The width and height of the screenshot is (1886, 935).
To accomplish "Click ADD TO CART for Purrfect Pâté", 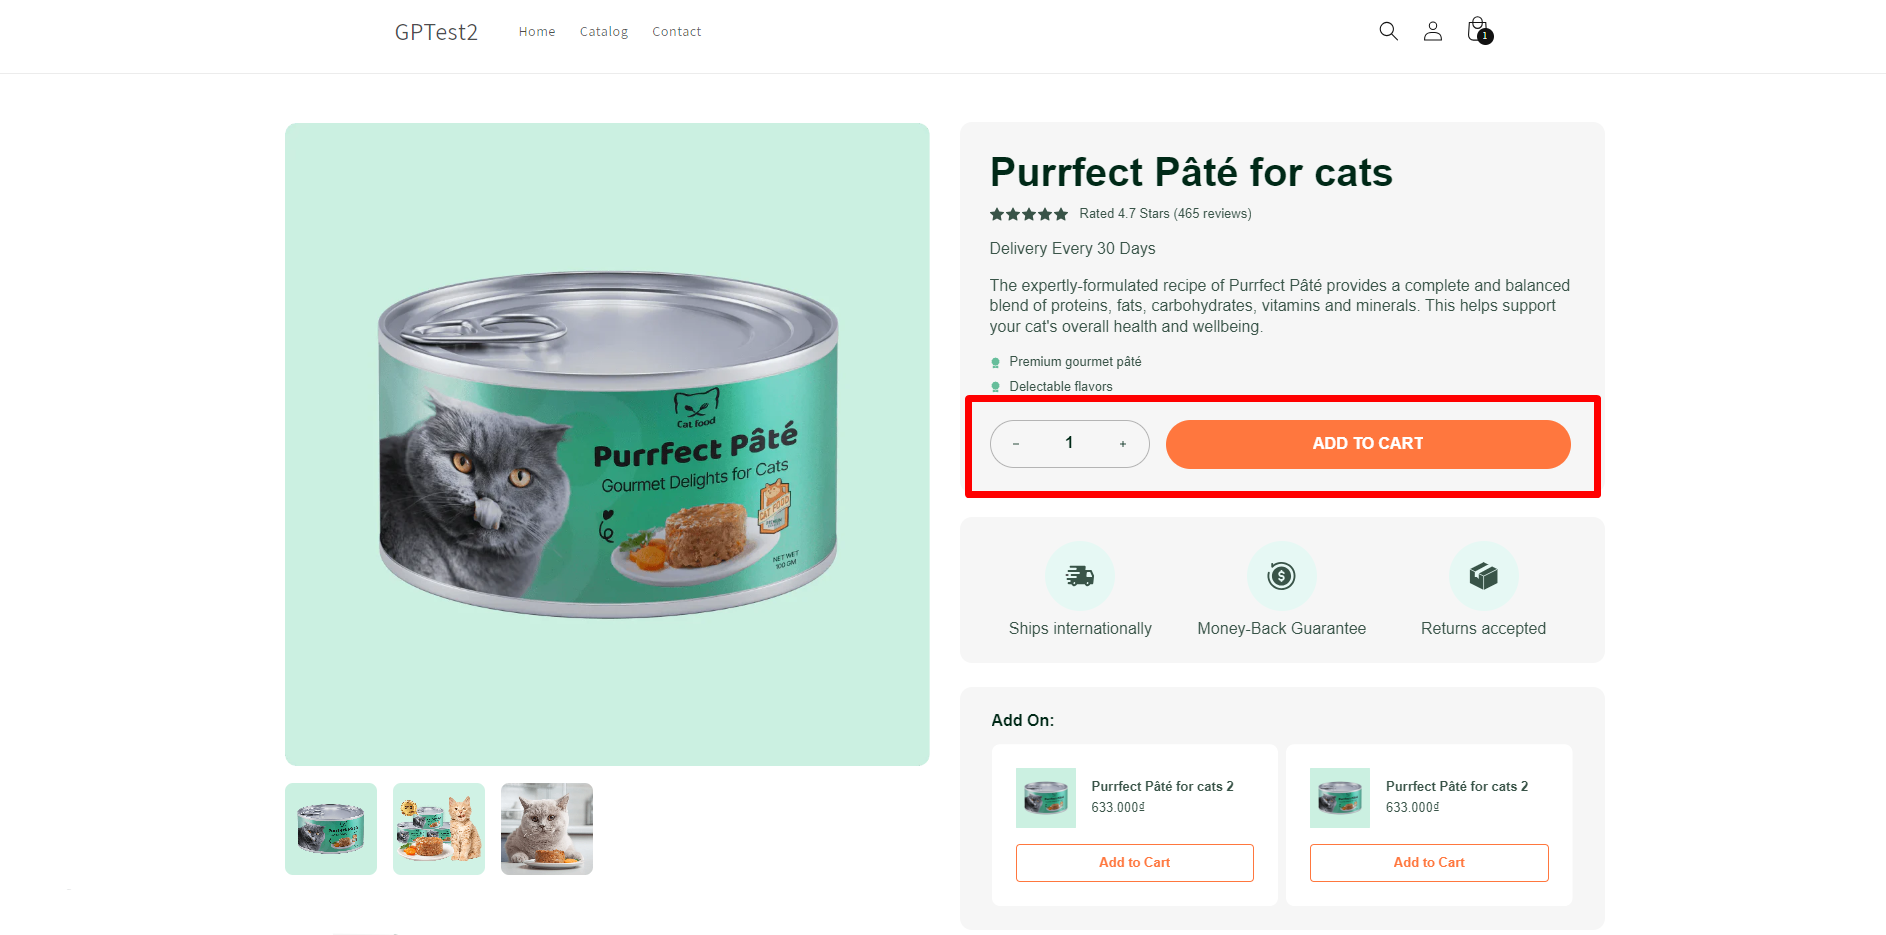I will pos(1368,443).
